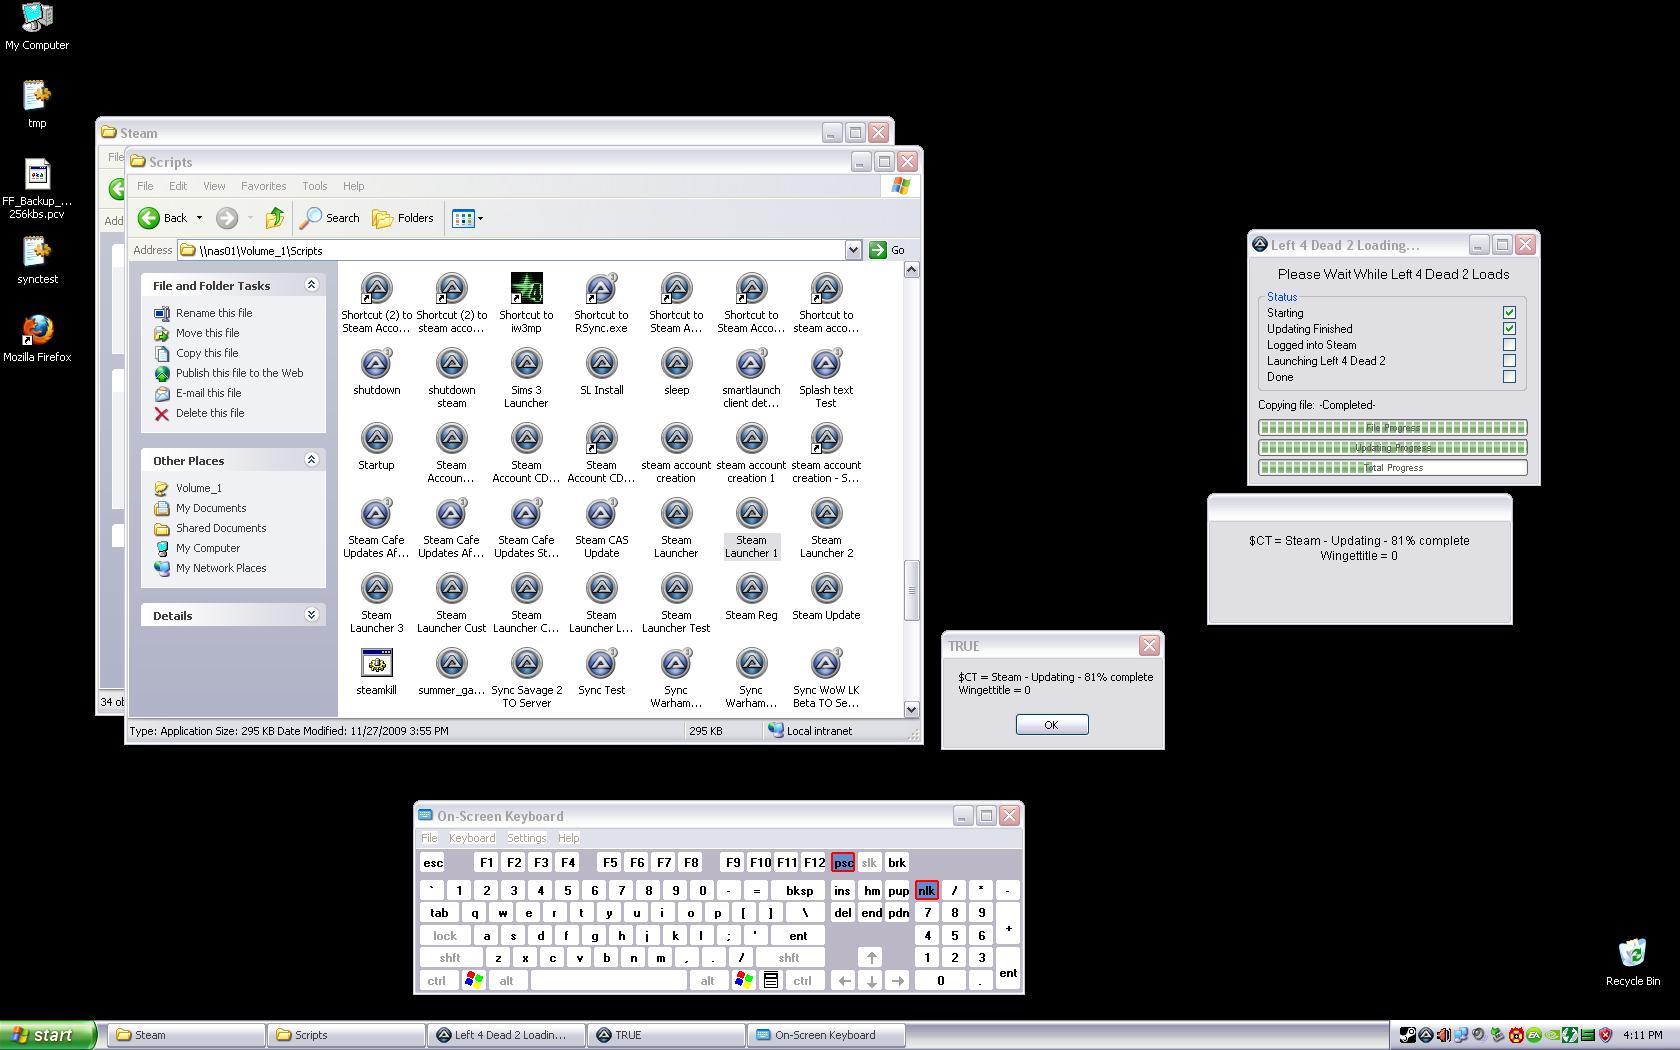Toggle the Starting status checkbox

[x=1509, y=313]
